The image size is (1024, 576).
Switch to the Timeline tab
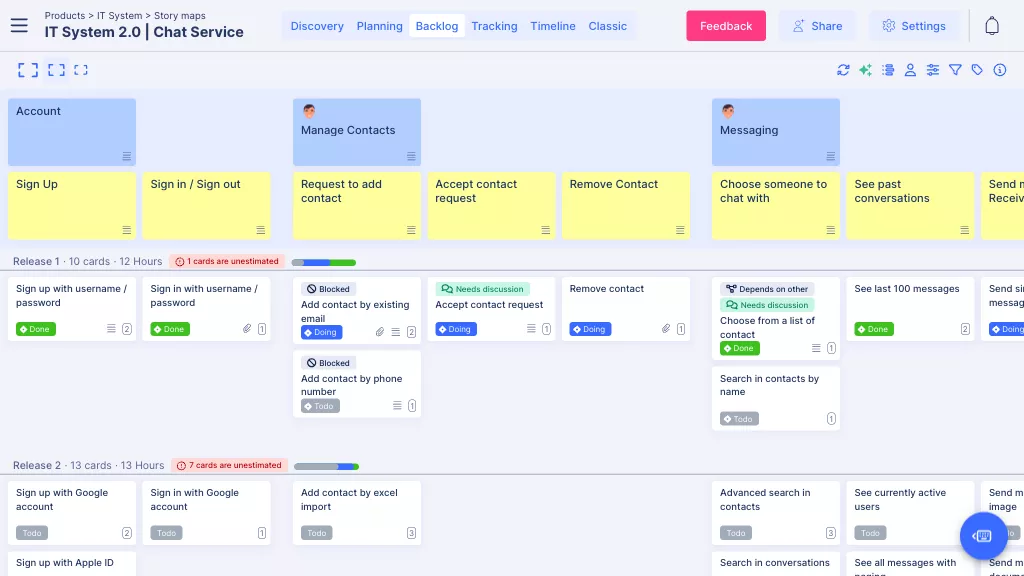click(553, 26)
